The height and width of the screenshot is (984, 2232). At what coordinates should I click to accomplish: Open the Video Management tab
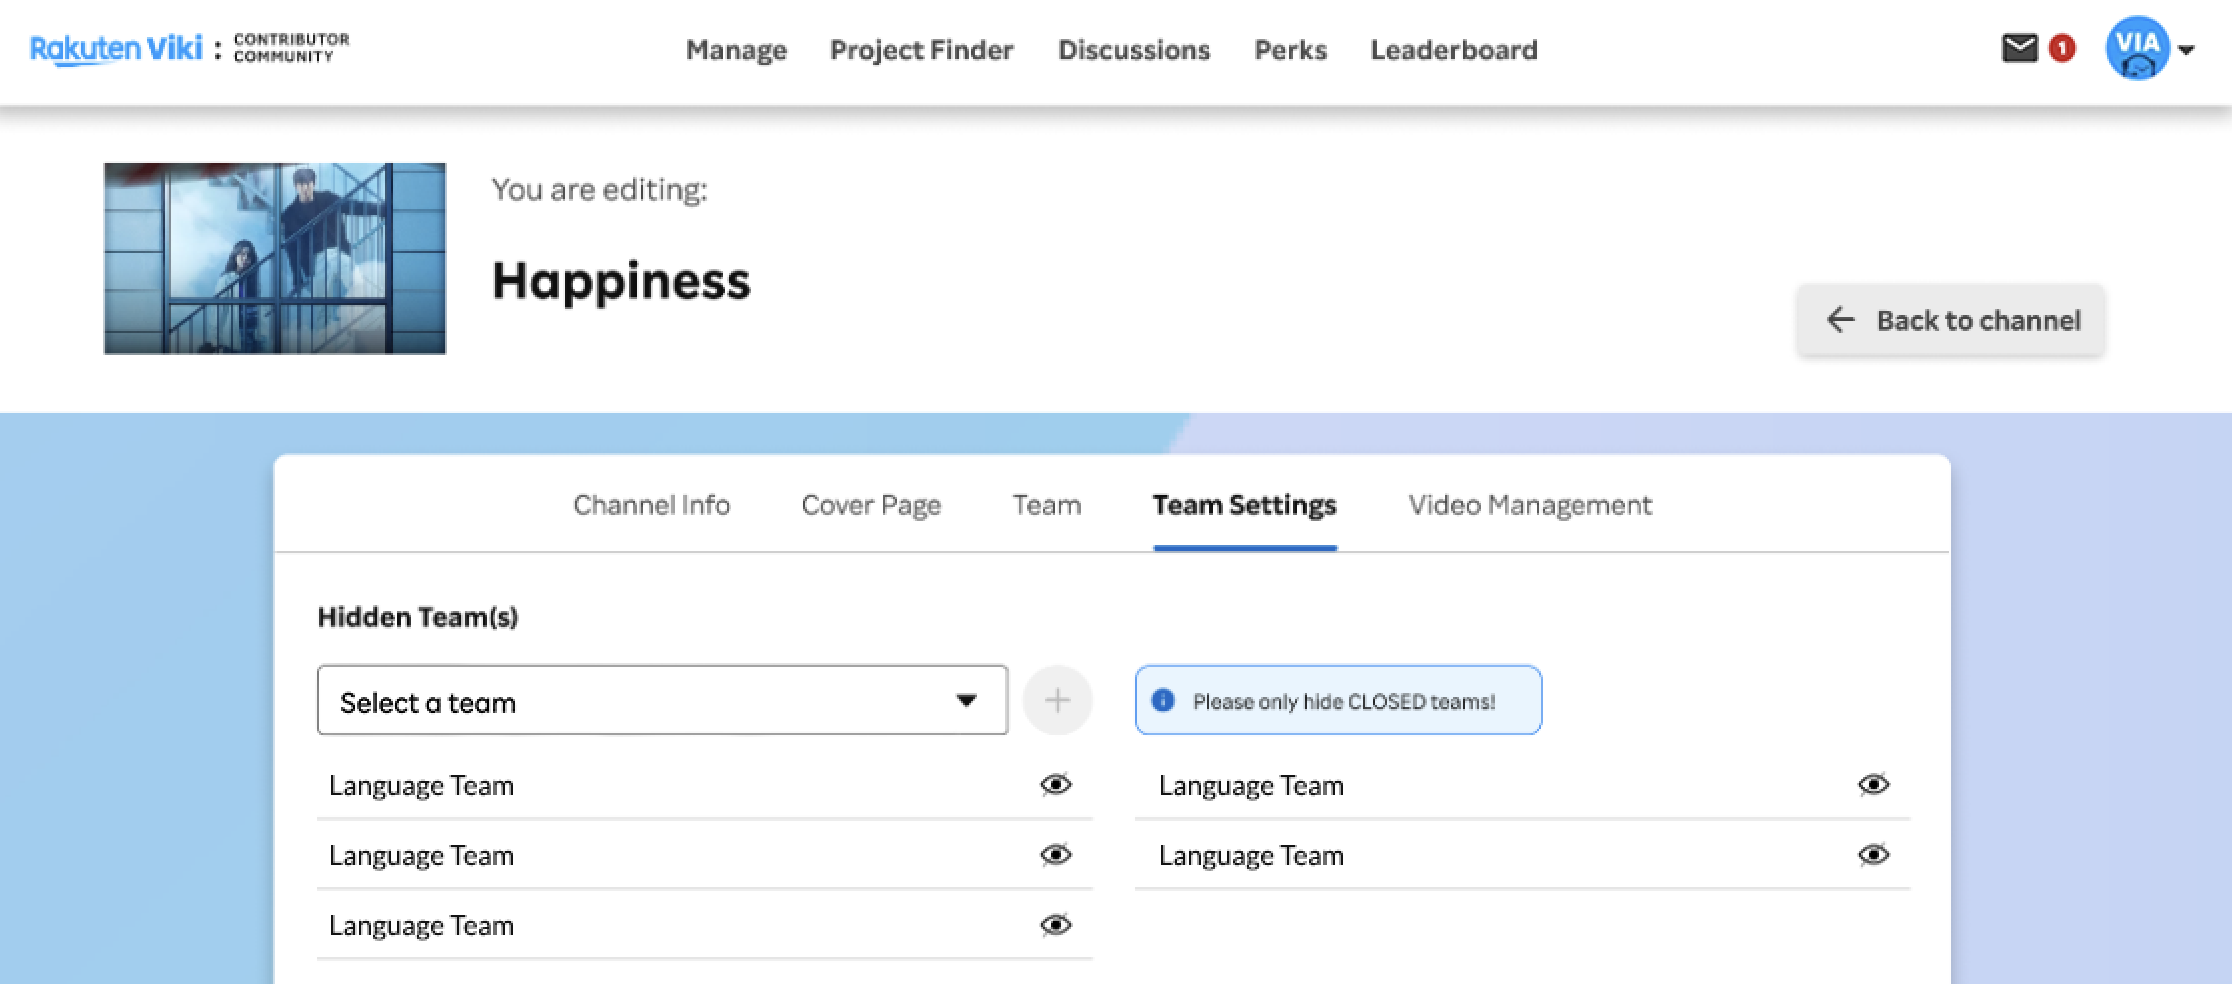point(1530,505)
